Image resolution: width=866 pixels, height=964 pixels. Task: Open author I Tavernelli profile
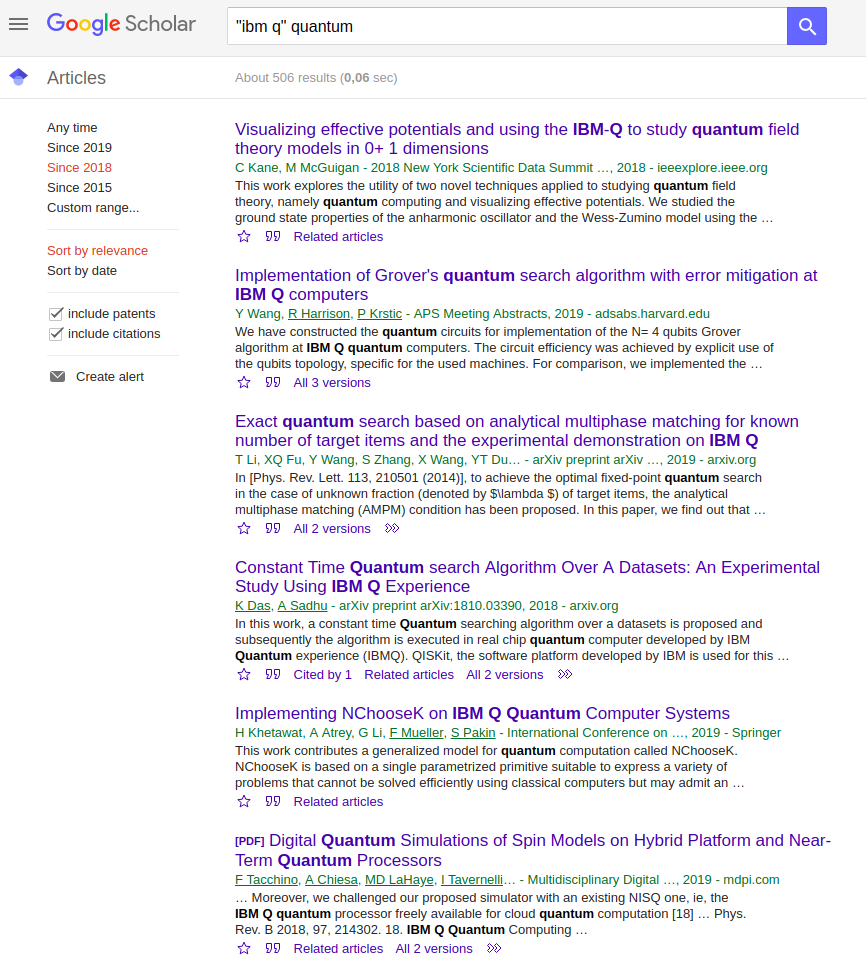click(x=472, y=879)
